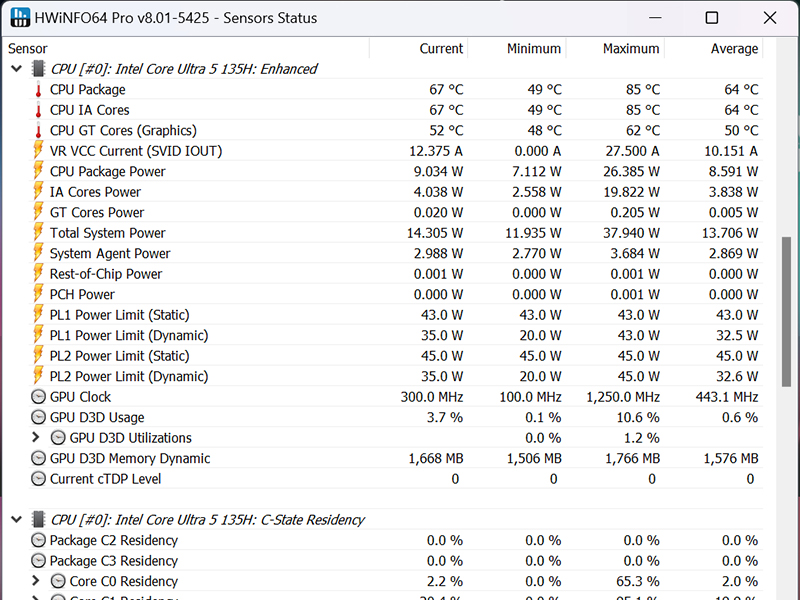Click the Sensor column header

click(x=28, y=48)
